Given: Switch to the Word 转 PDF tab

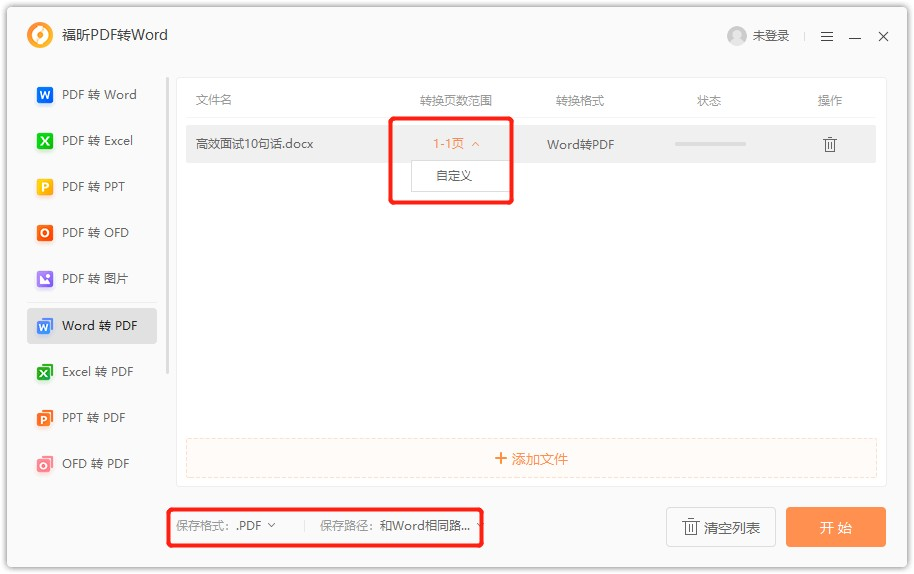Looking at the screenshot, I should pyautogui.click(x=92, y=326).
